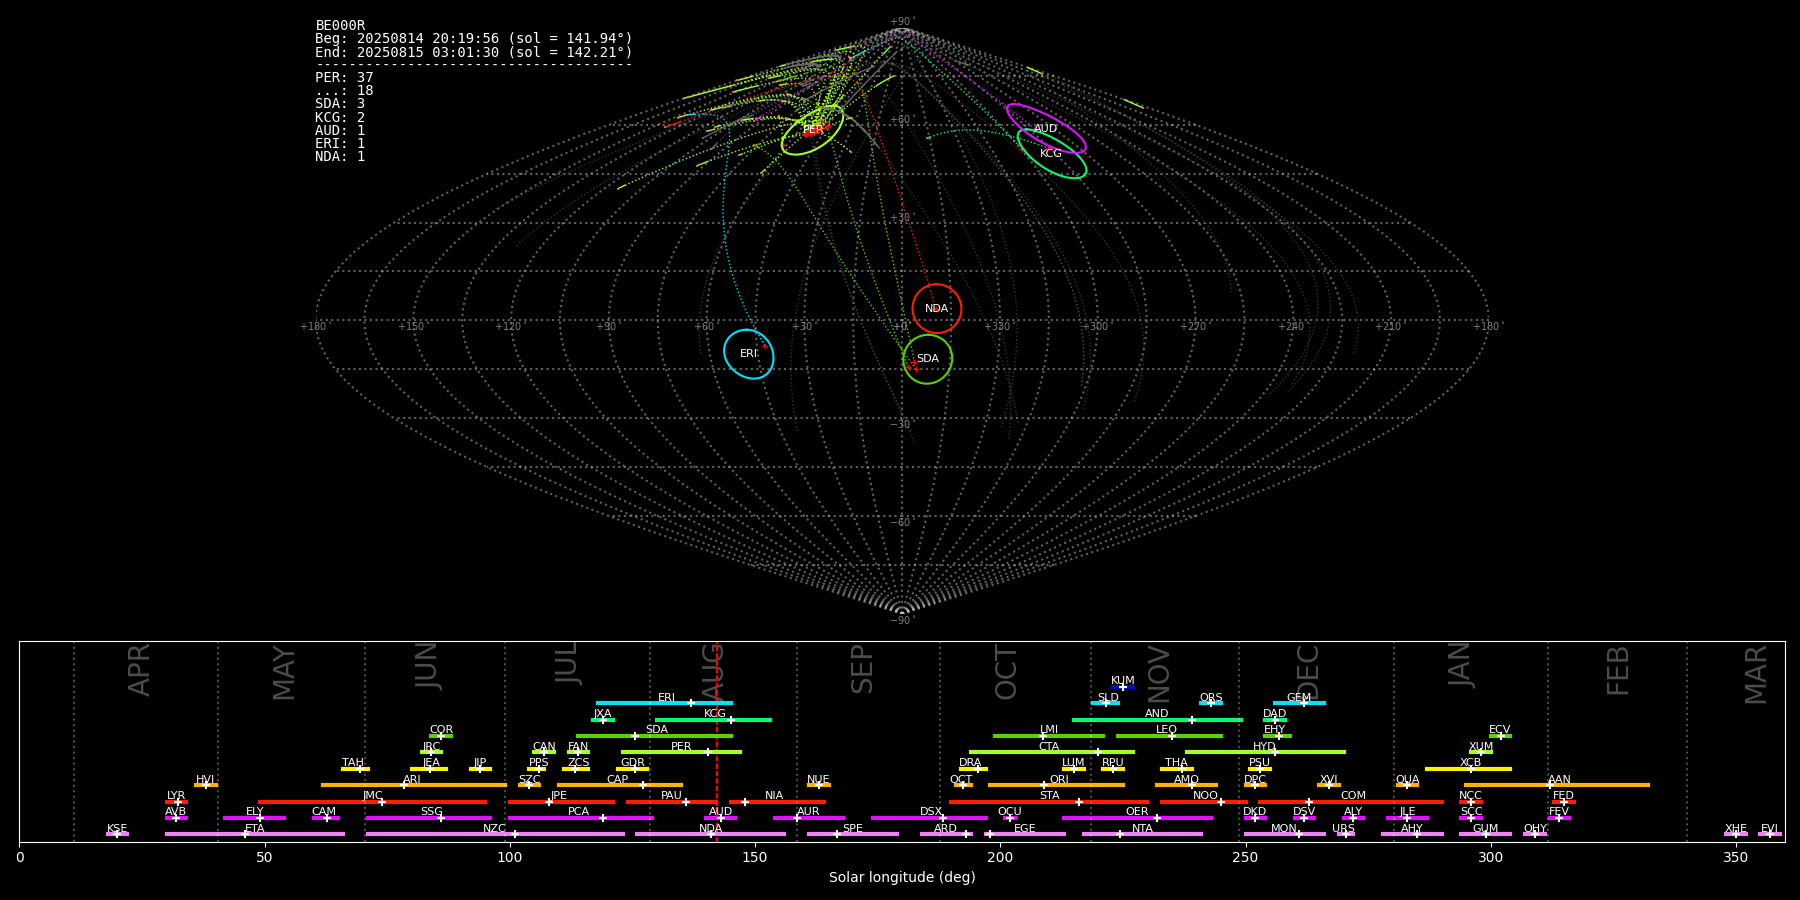Click the CTA shower bar on the timeline
Screen dimensions: 1800x900
pos(1052,752)
